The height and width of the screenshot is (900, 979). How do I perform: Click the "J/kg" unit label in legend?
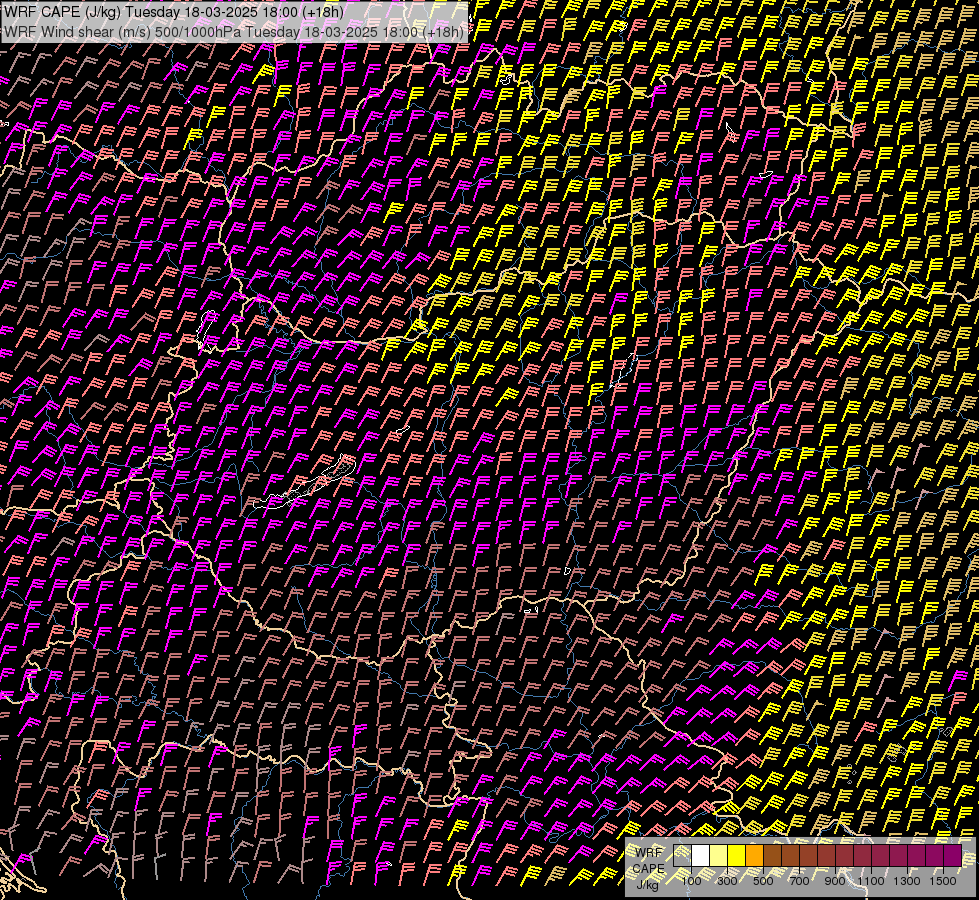648,886
